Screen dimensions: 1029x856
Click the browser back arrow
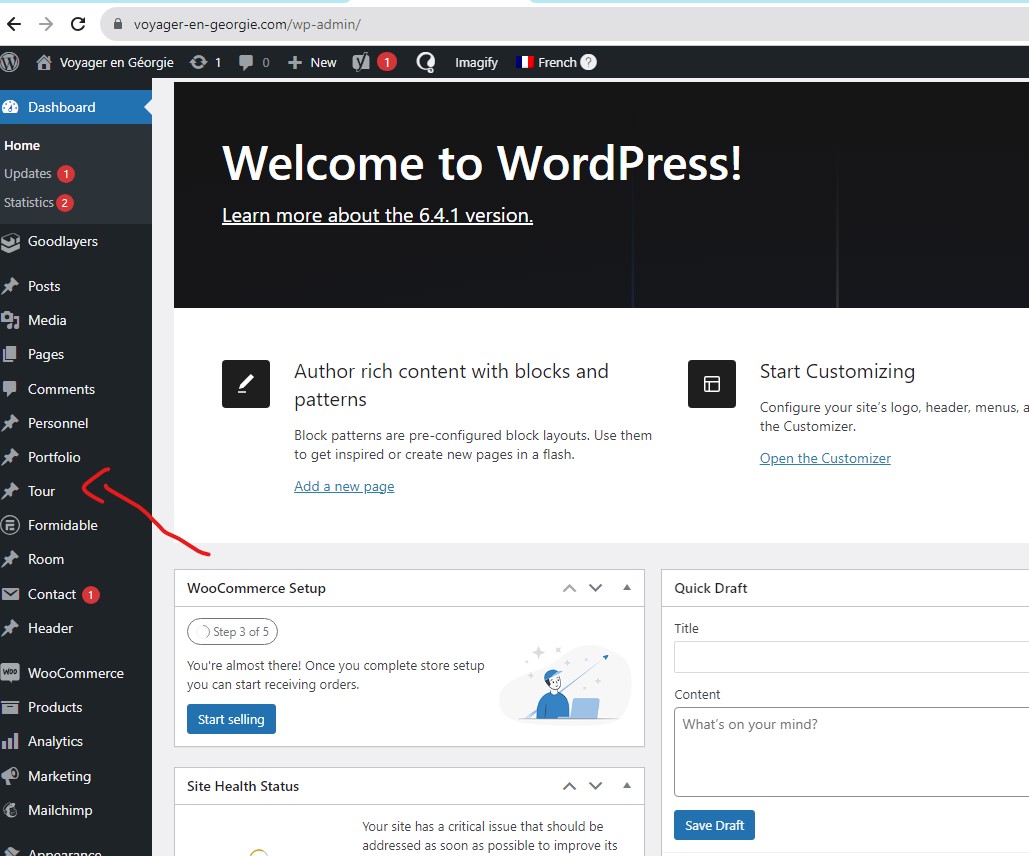coord(14,24)
